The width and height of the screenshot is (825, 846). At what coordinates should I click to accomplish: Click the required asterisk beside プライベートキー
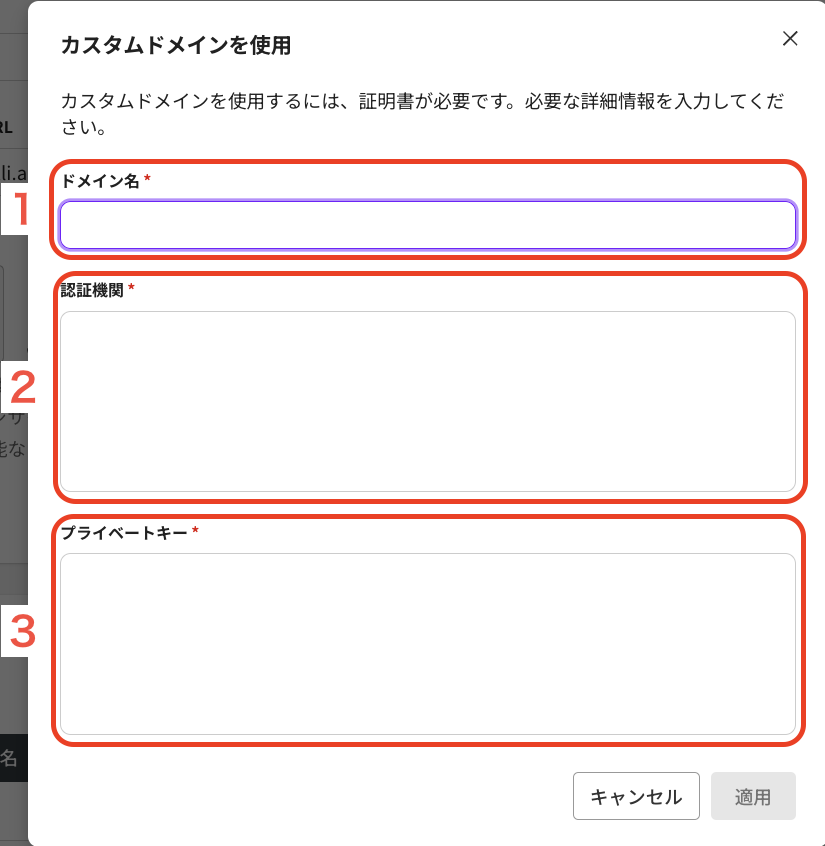(x=195, y=532)
